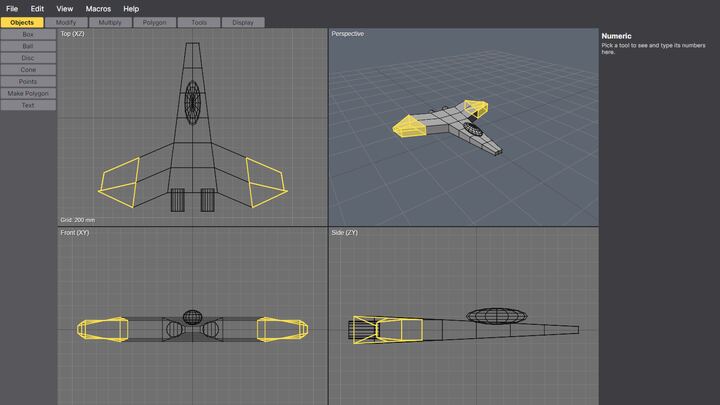Choose the Cone tool
Viewport: 720px width, 405px height.
coord(28,70)
